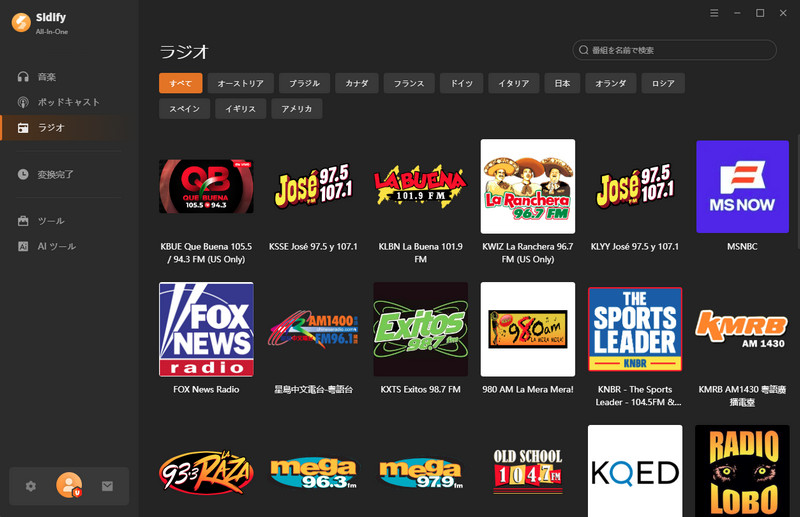Open the user profile avatar icon
The height and width of the screenshot is (517, 800).
point(69,486)
